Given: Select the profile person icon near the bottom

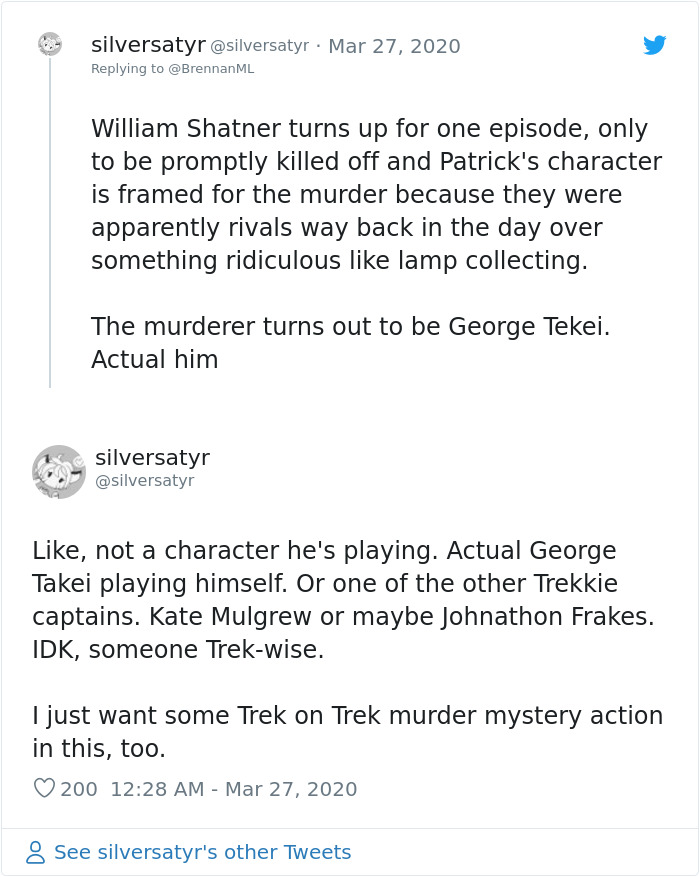Looking at the screenshot, I should (x=35, y=852).
